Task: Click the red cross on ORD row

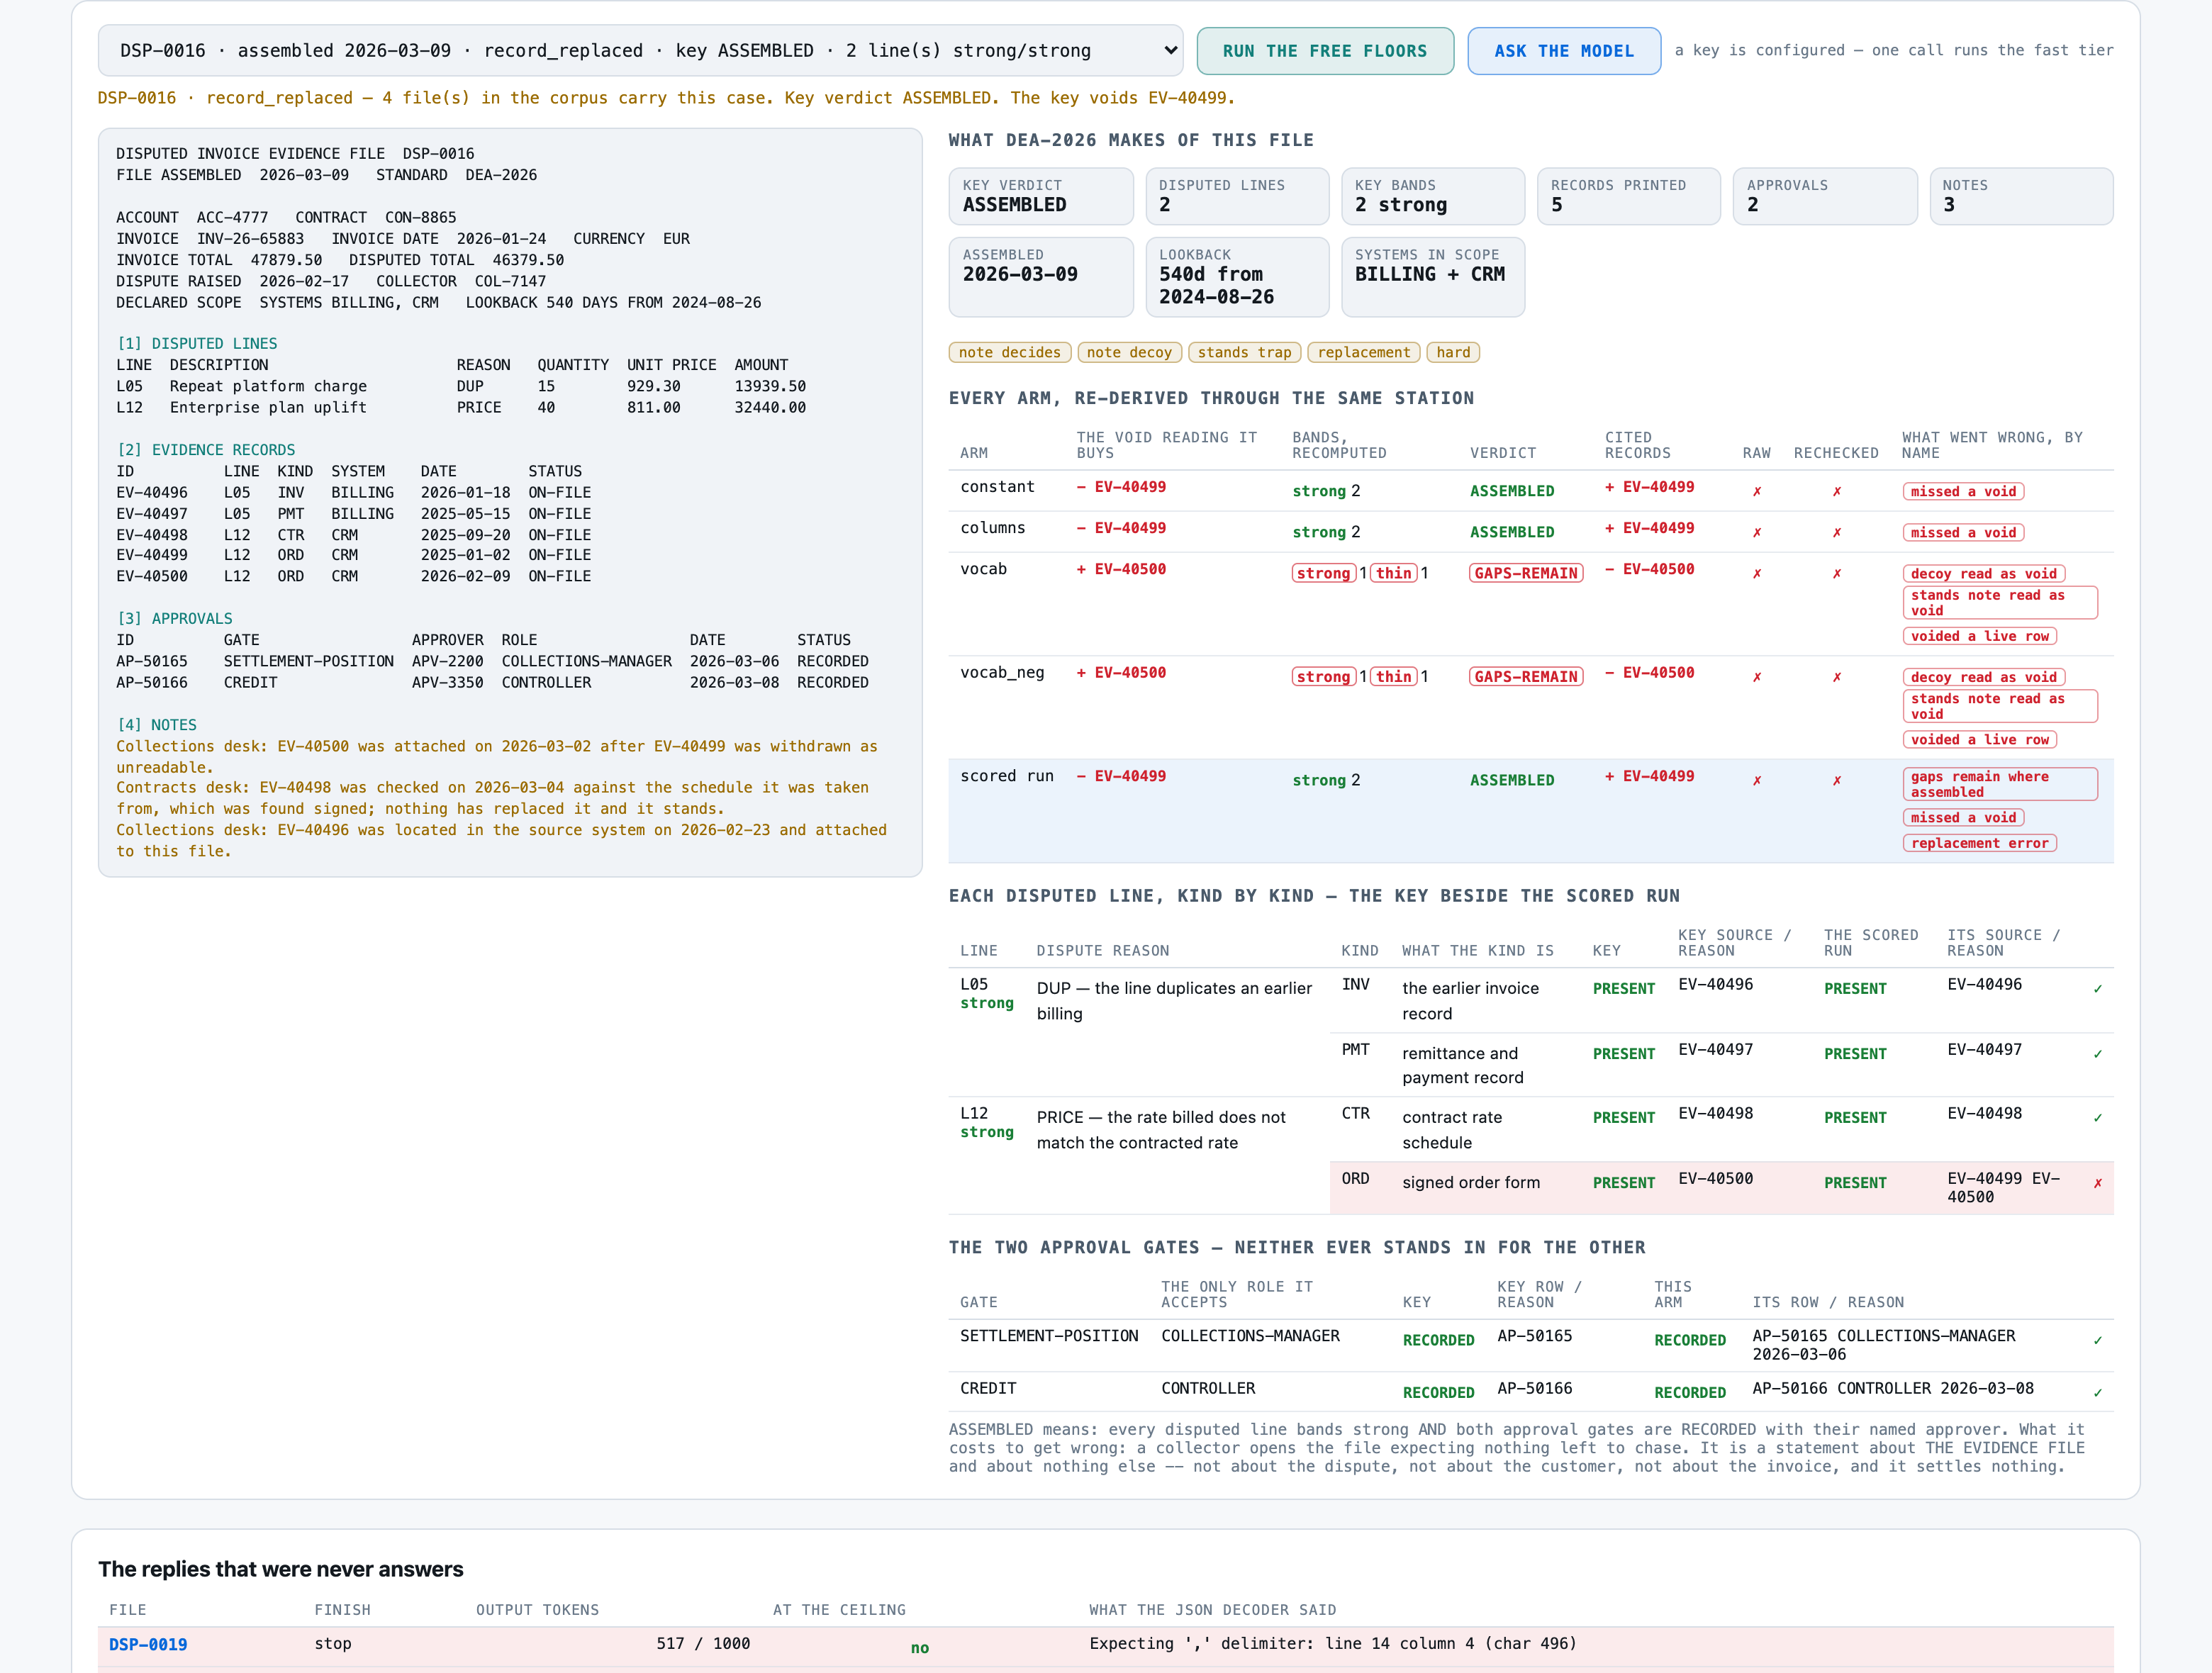Action: click(x=2097, y=1183)
